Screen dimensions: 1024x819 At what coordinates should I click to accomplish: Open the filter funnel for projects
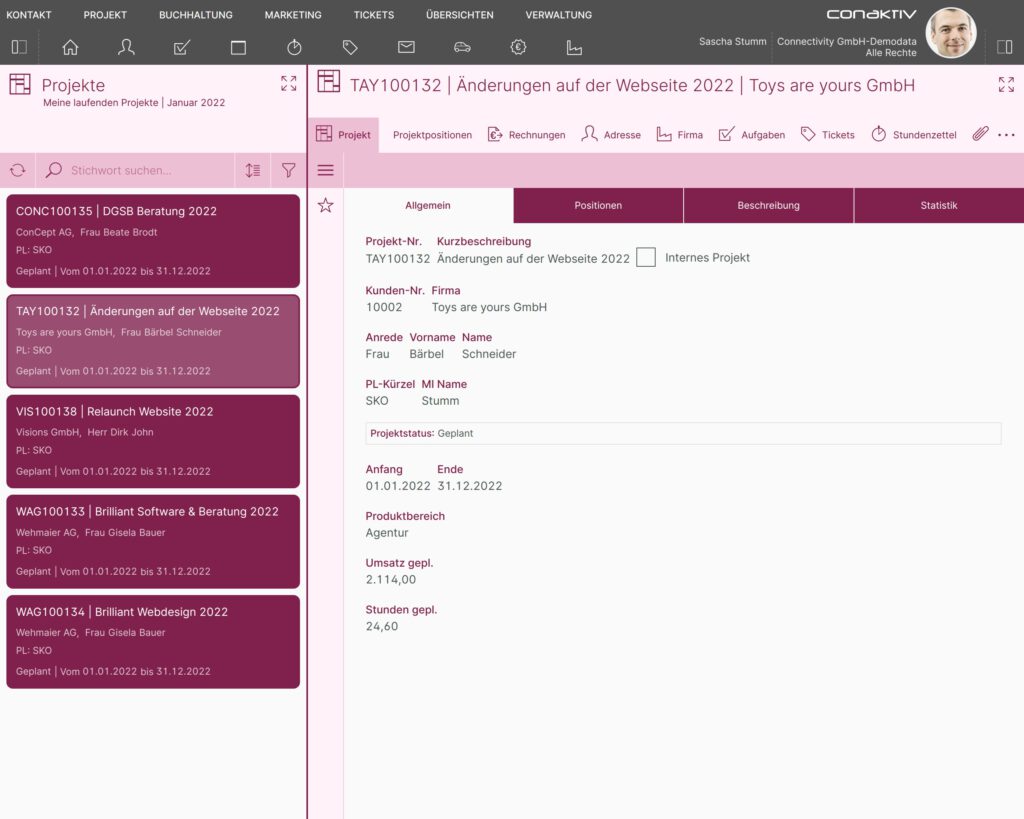(x=288, y=170)
